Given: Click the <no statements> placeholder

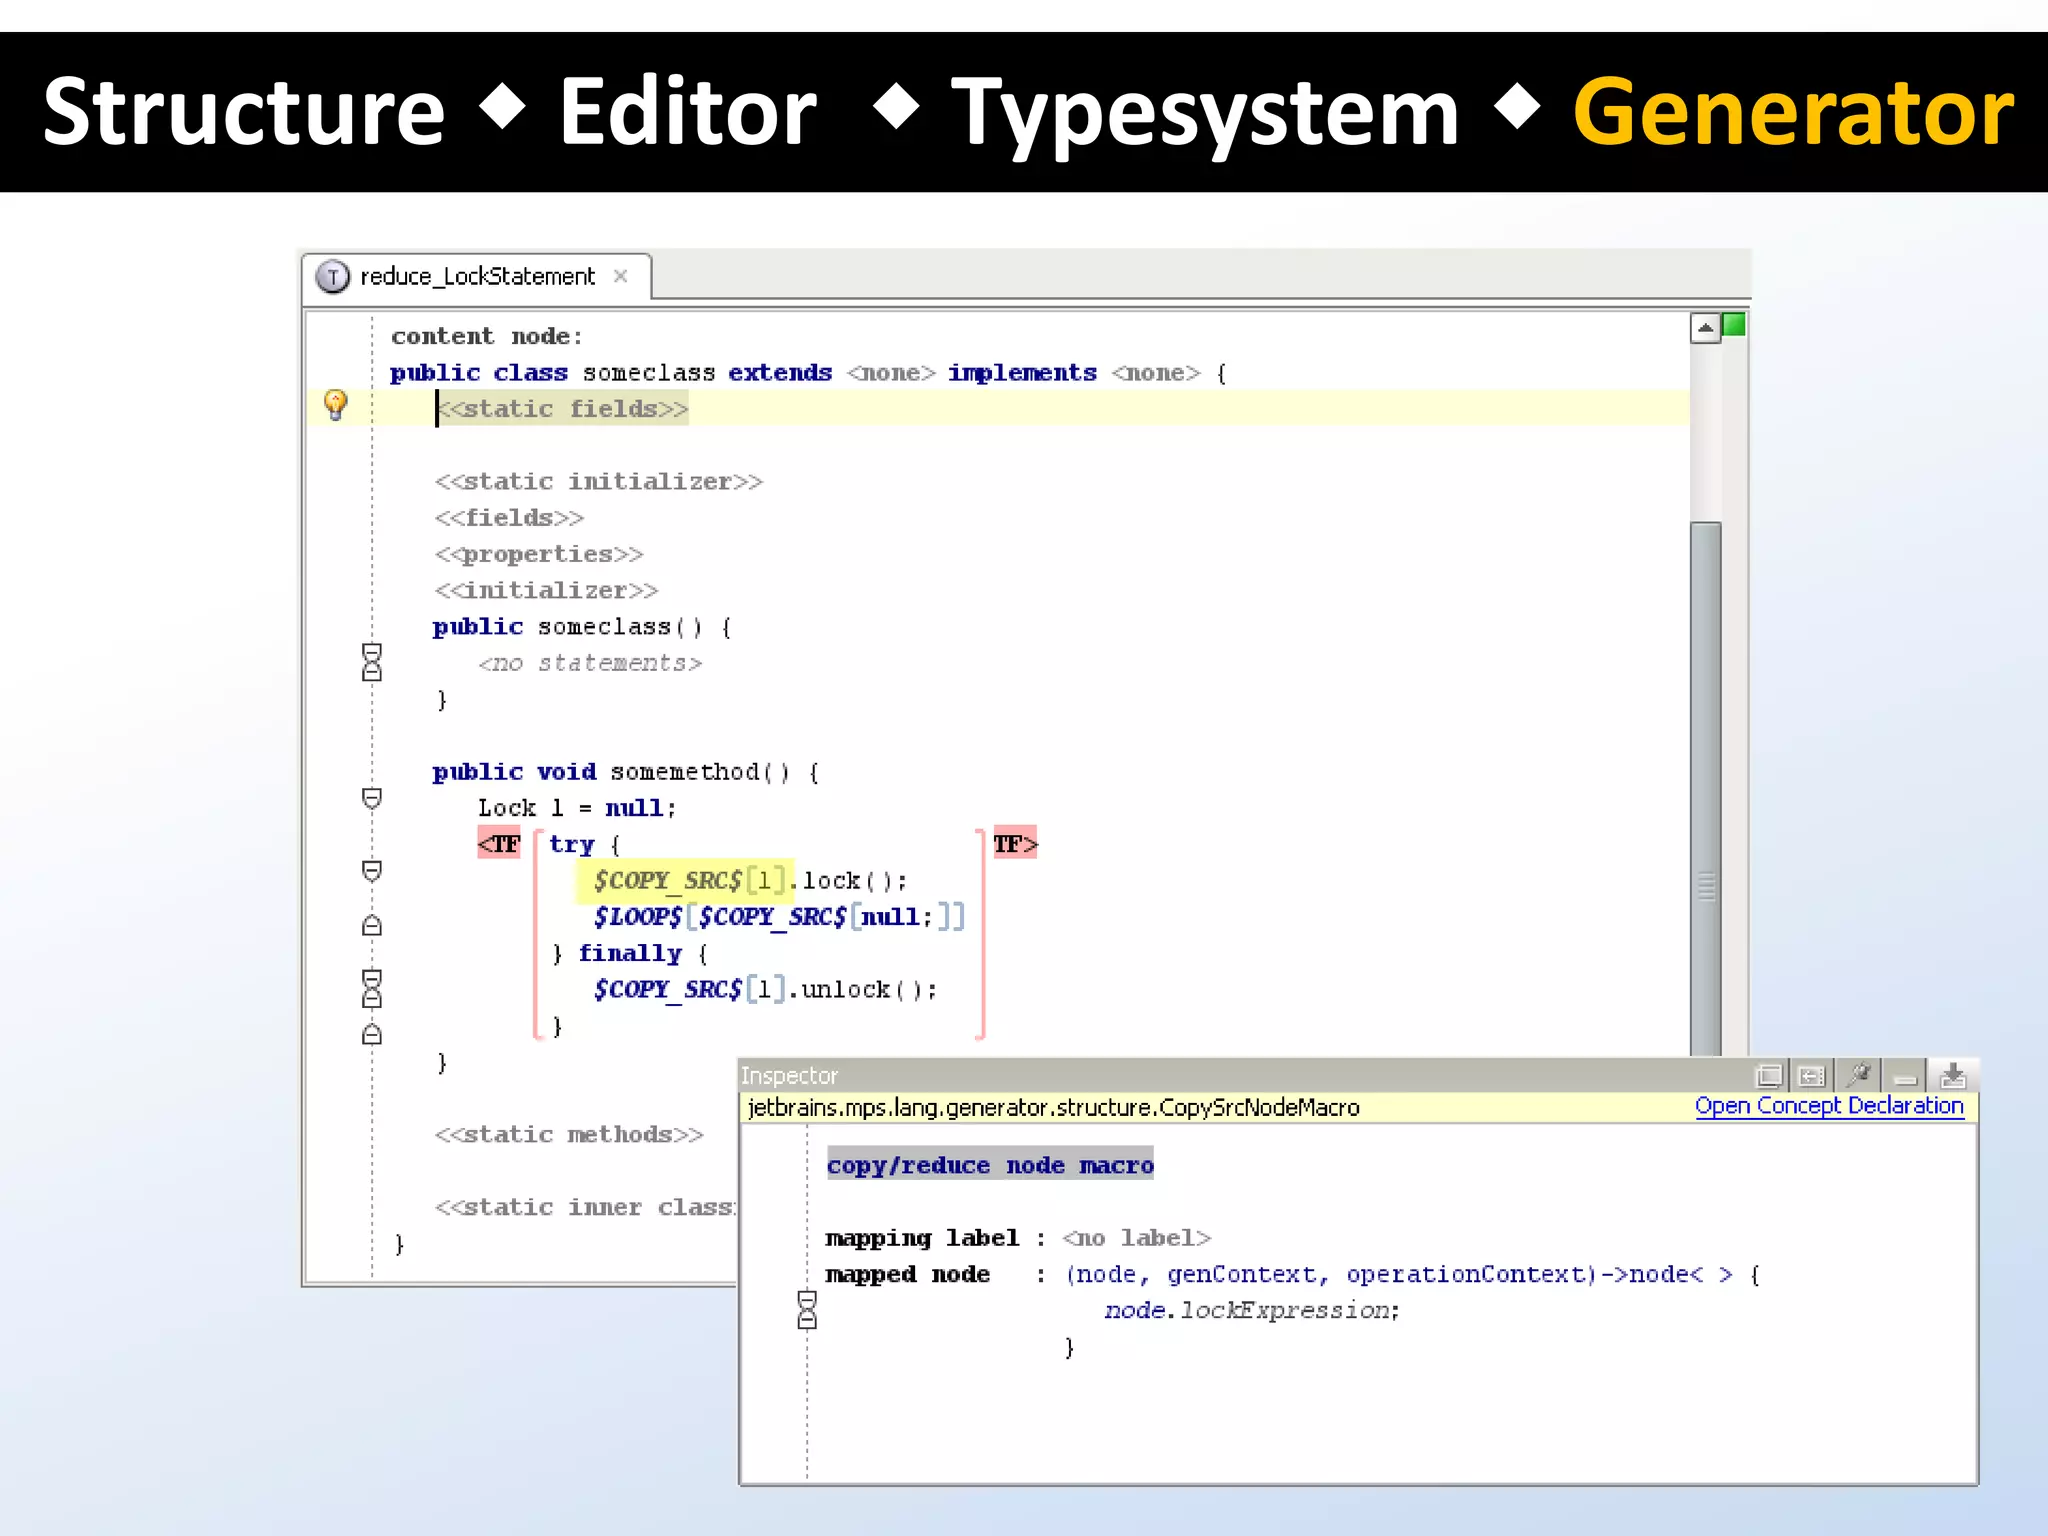Looking at the screenshot, I should point(590,663).
